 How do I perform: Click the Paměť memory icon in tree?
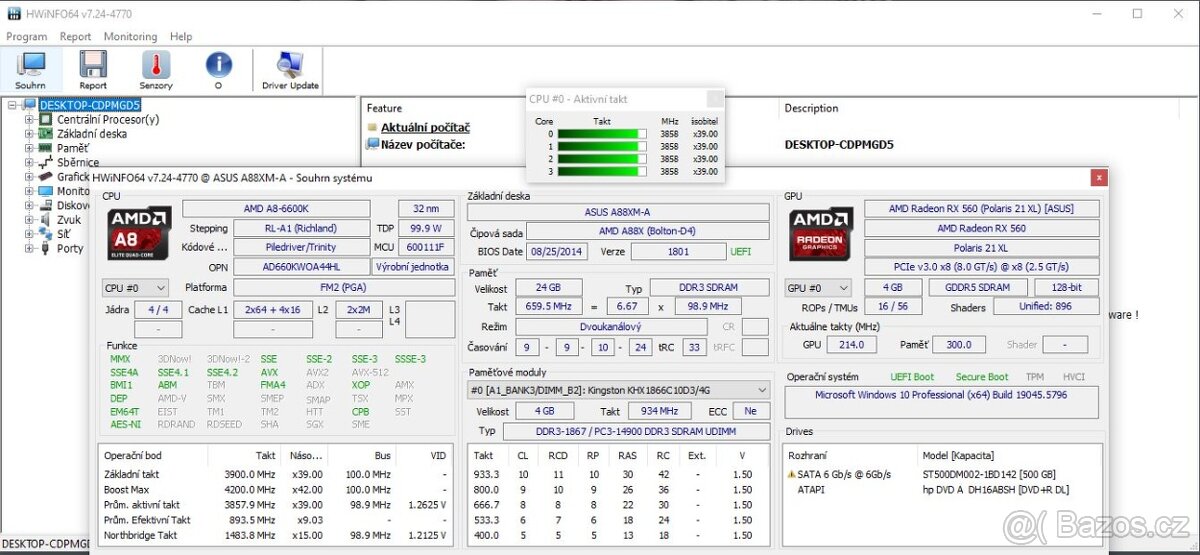(45, 148)
